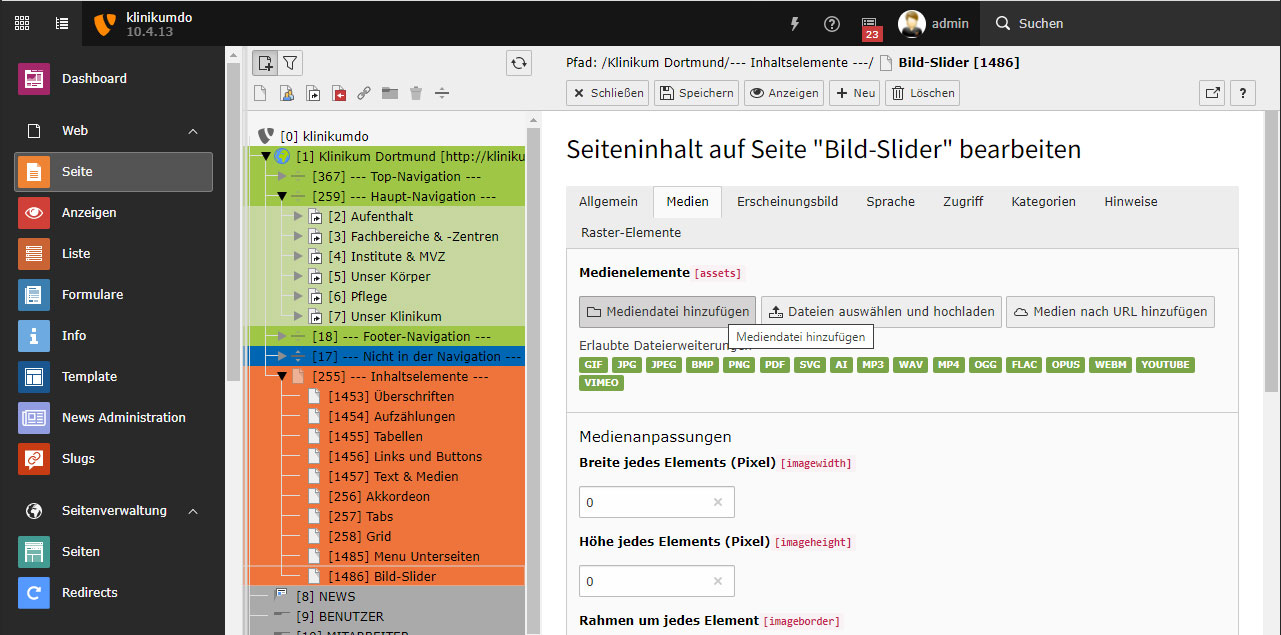1281x635 pixels.
Task: Select the Überschriften page in tree
Action: (x=391, y=396)
